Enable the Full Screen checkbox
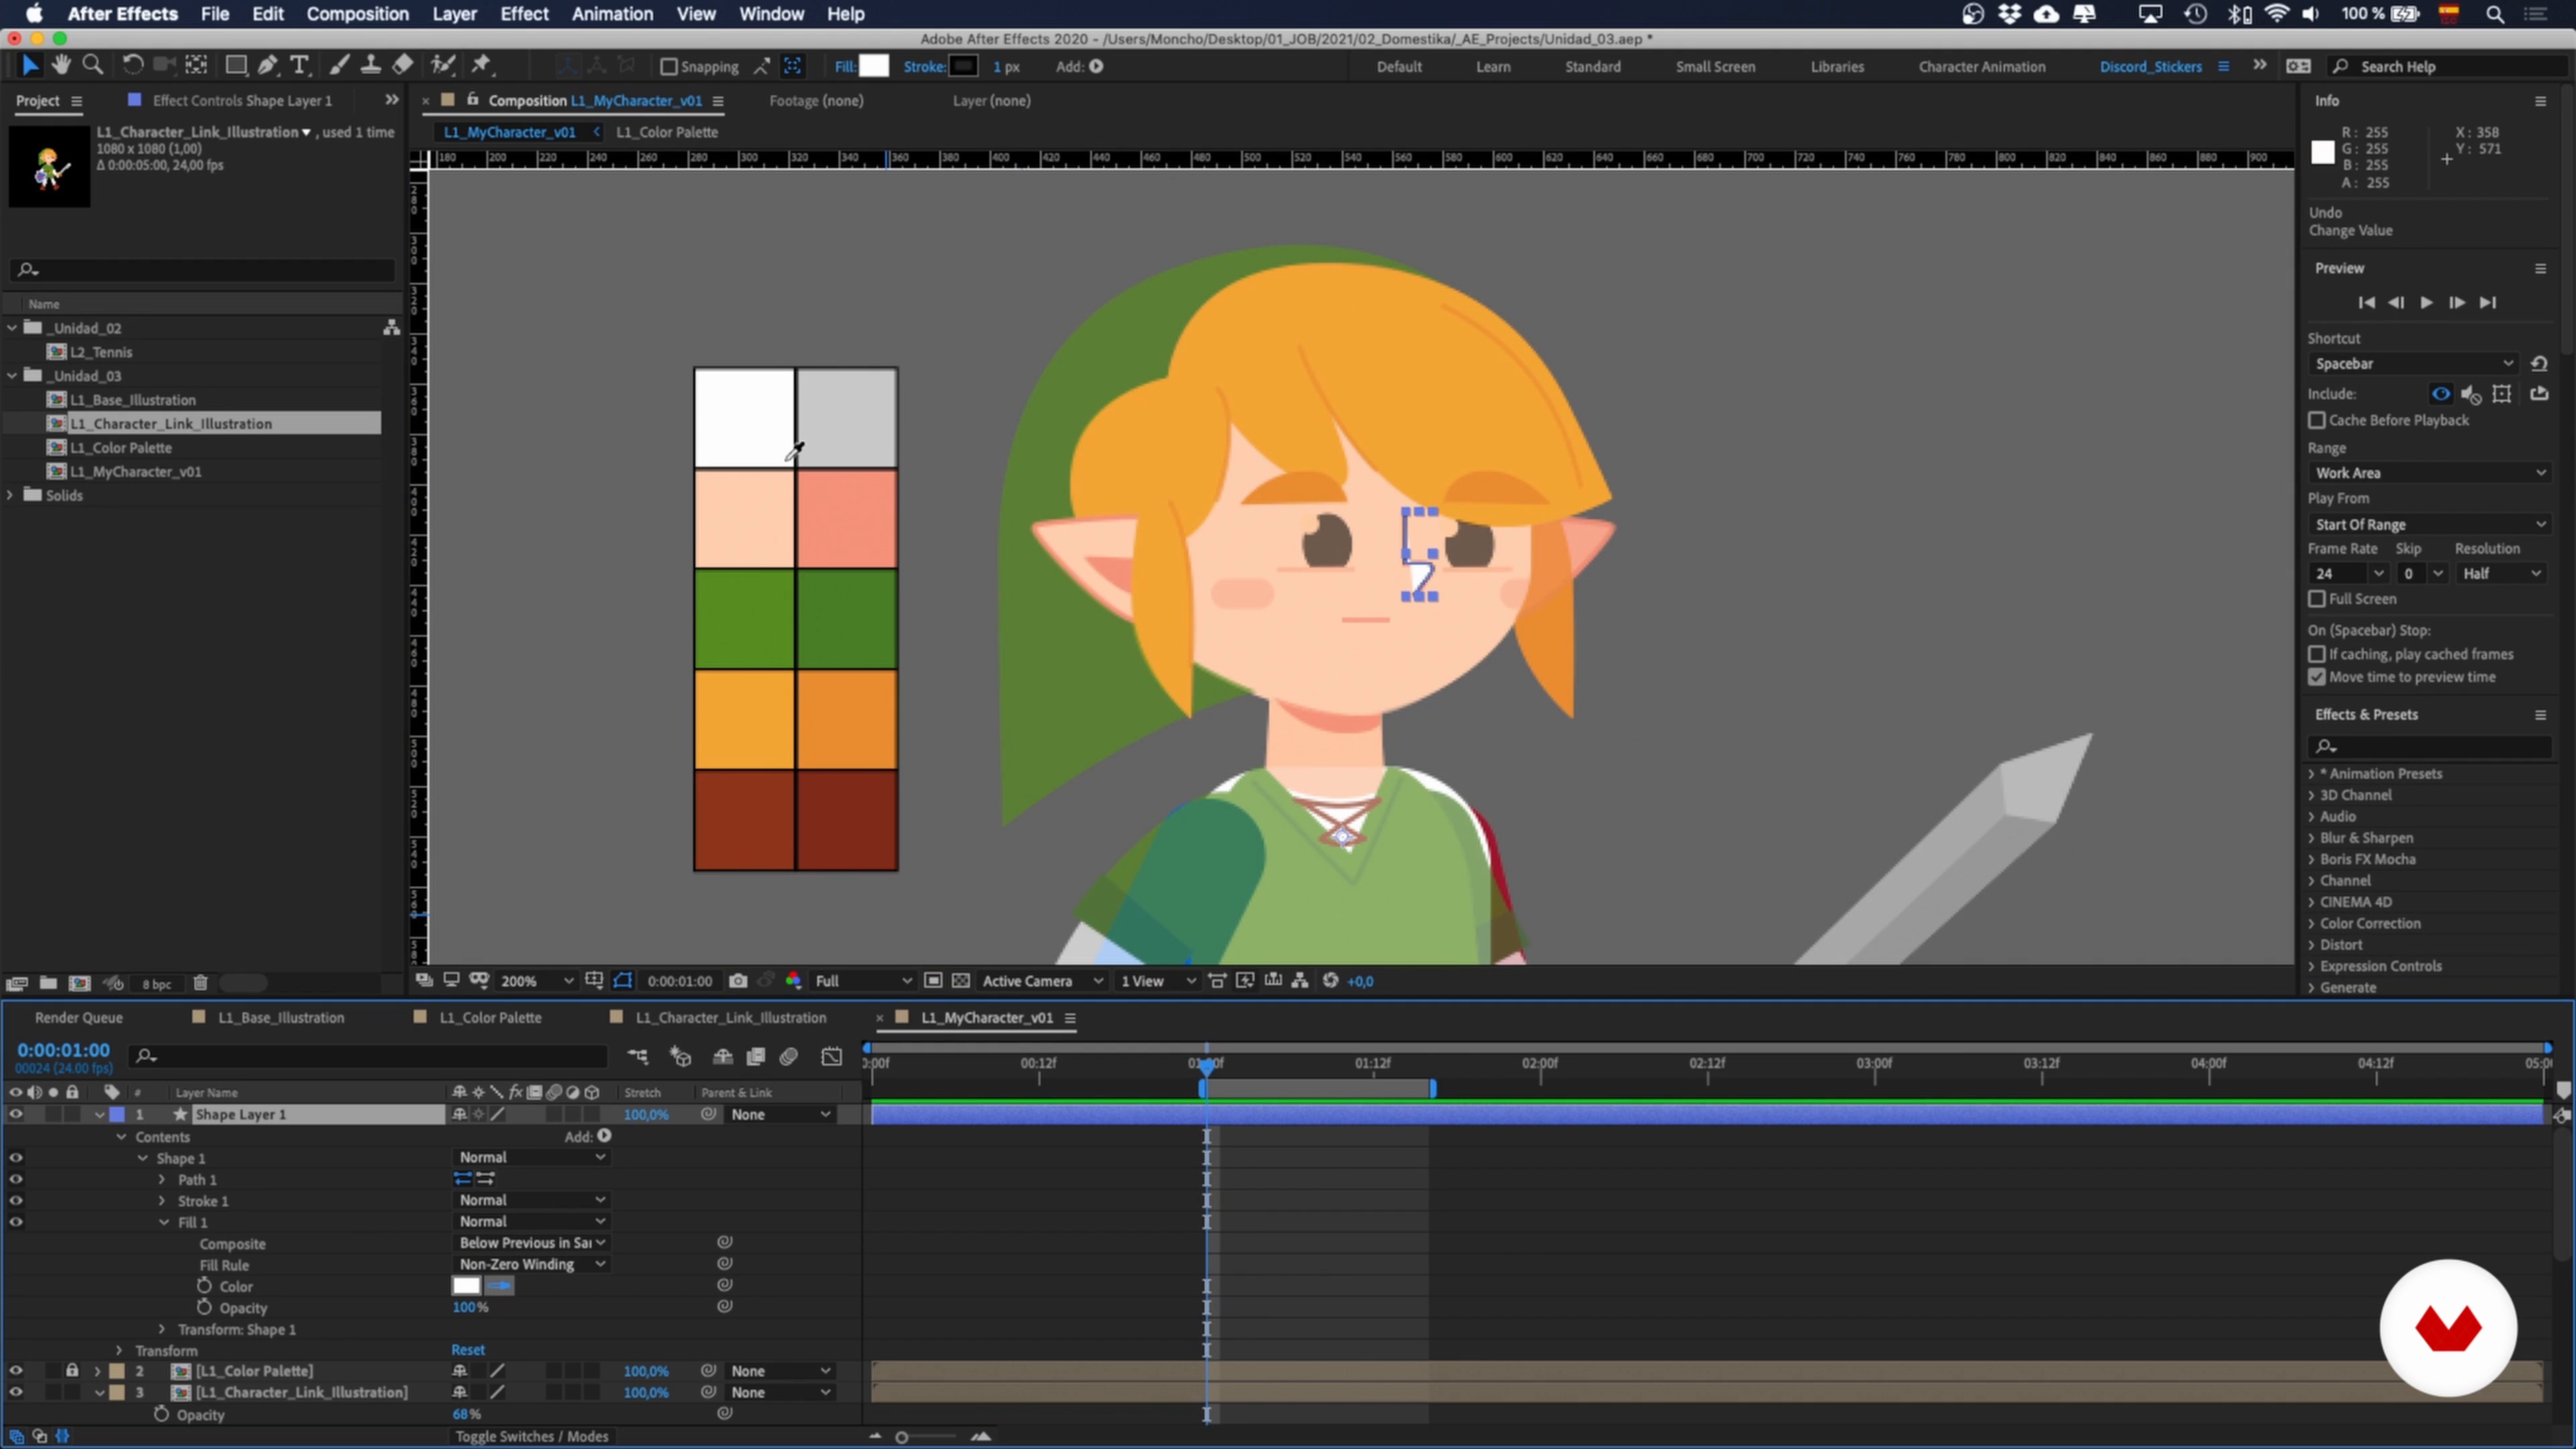This screenshot has width=2576, height=1449. click(2317, 599)
